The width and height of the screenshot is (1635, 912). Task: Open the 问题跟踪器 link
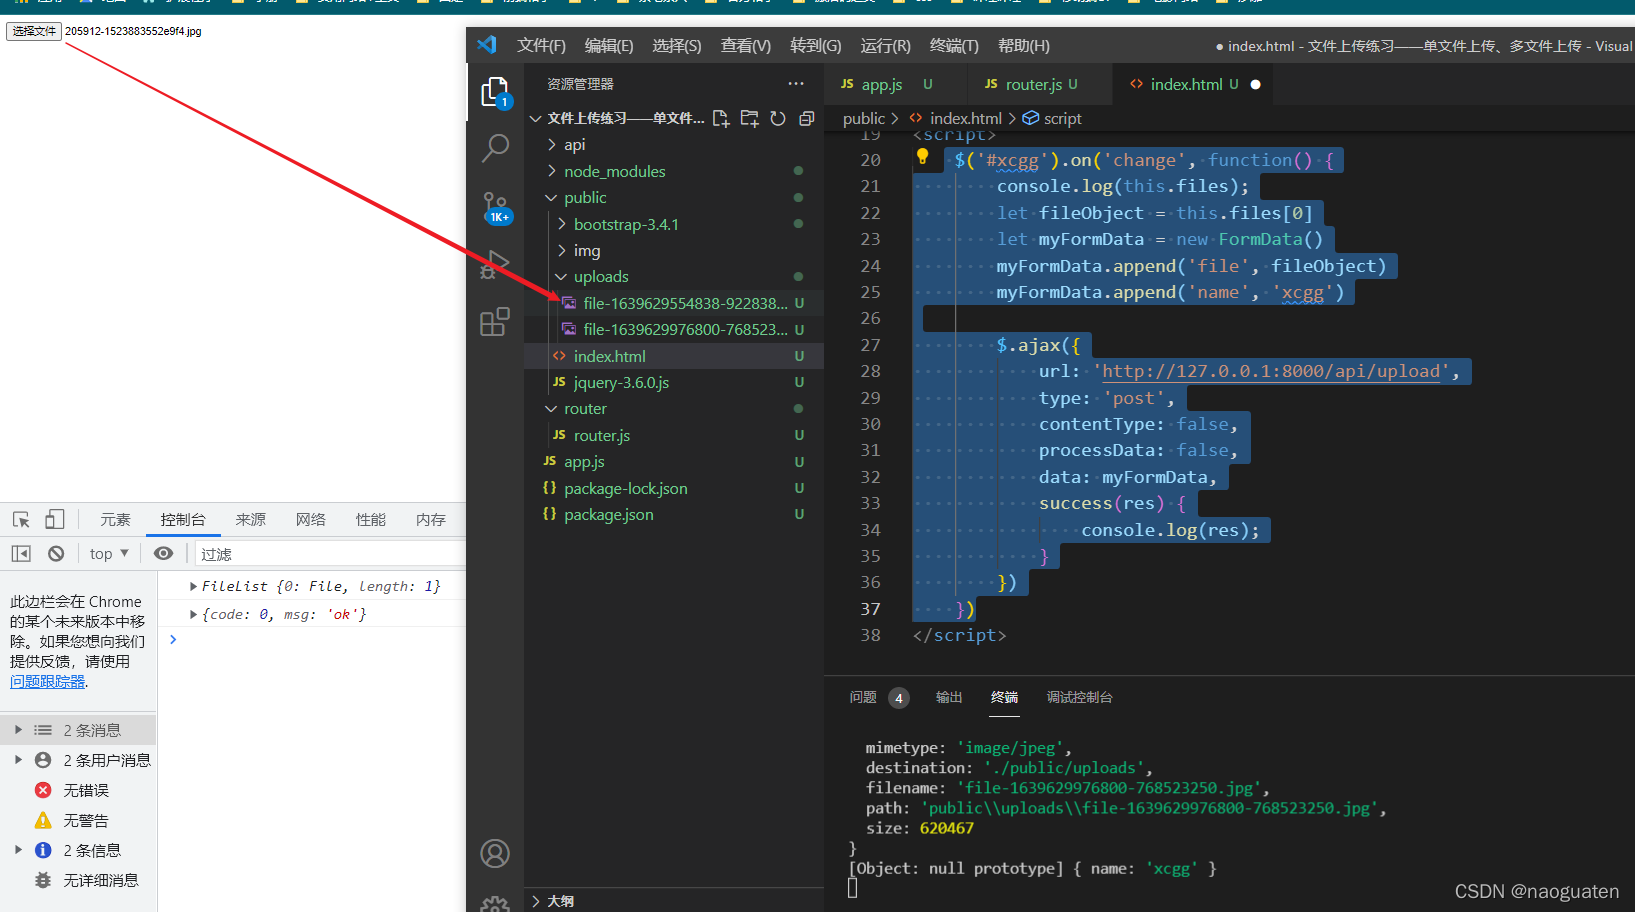pyautogui.click(x=48, y=681)
